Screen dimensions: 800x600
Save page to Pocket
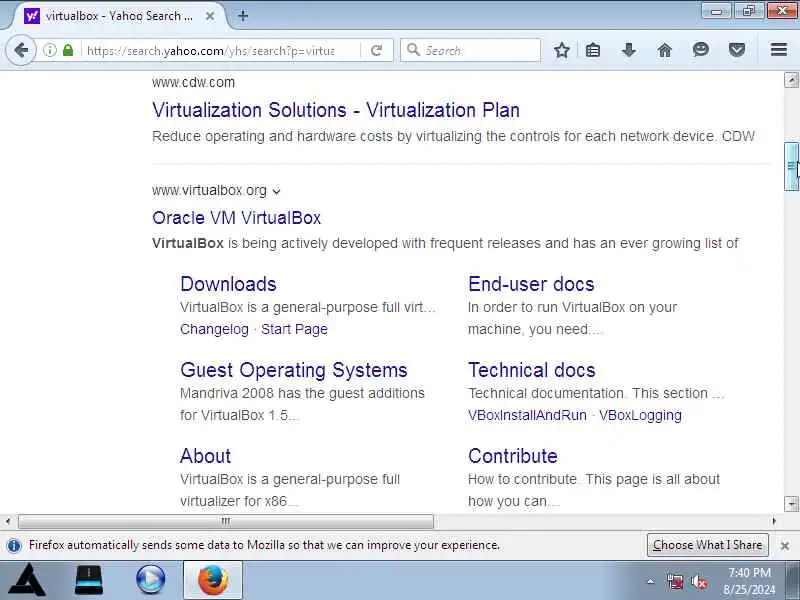[x=737, y=50]
